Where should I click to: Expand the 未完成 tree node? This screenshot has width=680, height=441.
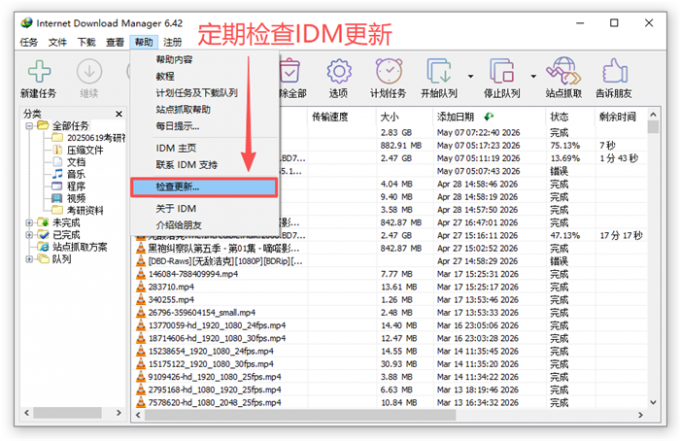pyautogui.click(x=29, y=223)
